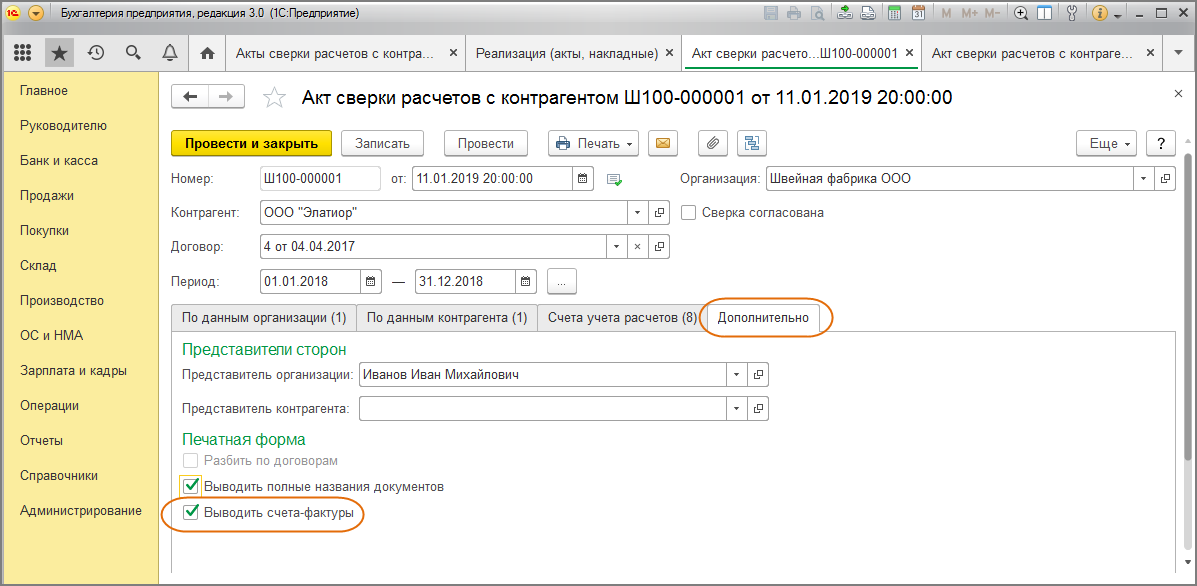1197x586 pixels.
Task: Open the sections menu grid icon
Action: tap(23, 53)
